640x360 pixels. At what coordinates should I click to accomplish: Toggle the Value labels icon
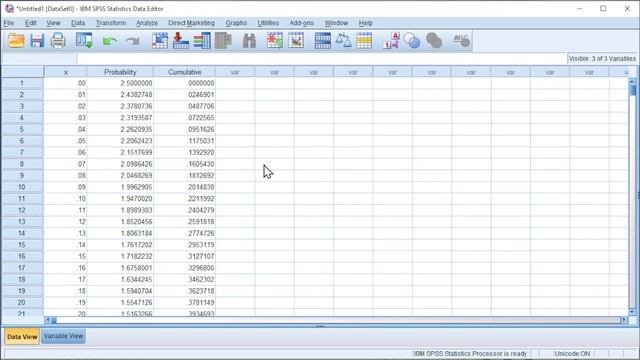(x=391, y=41)
